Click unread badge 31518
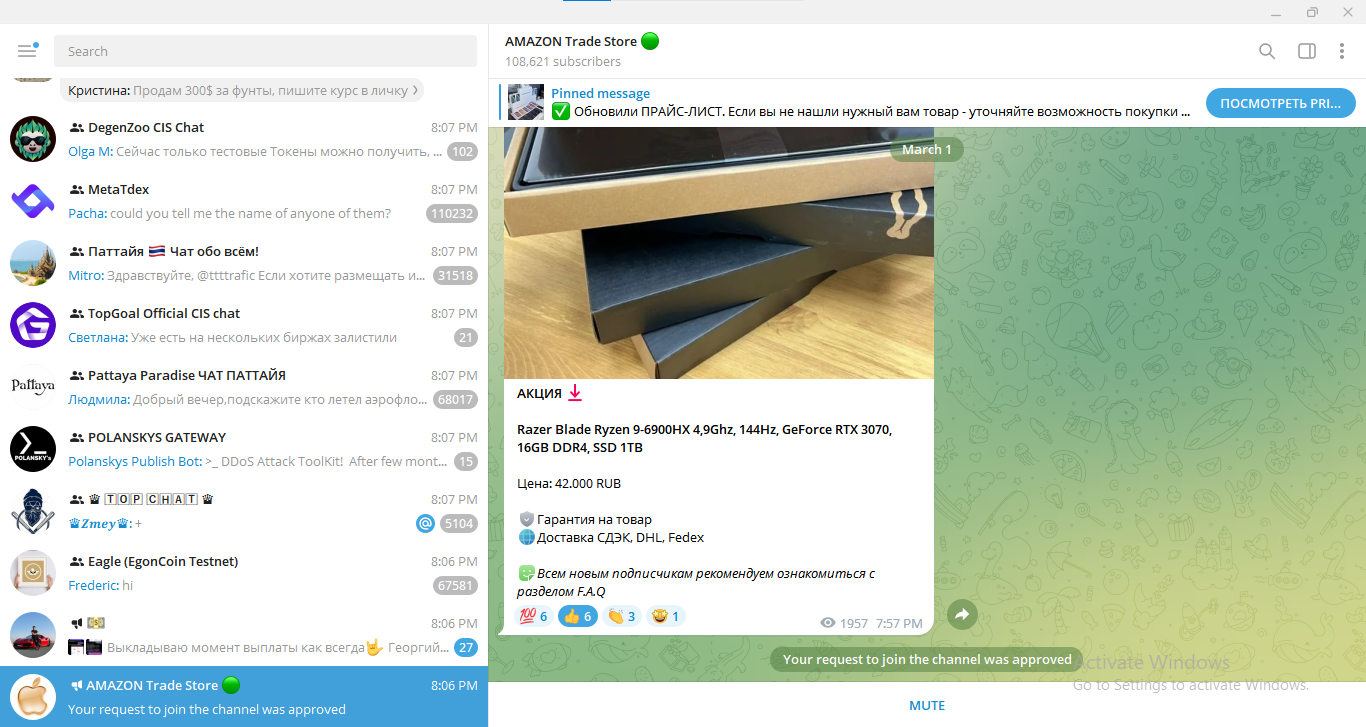The height and width of the screenshot is (727, 1366). click(455, 275)
